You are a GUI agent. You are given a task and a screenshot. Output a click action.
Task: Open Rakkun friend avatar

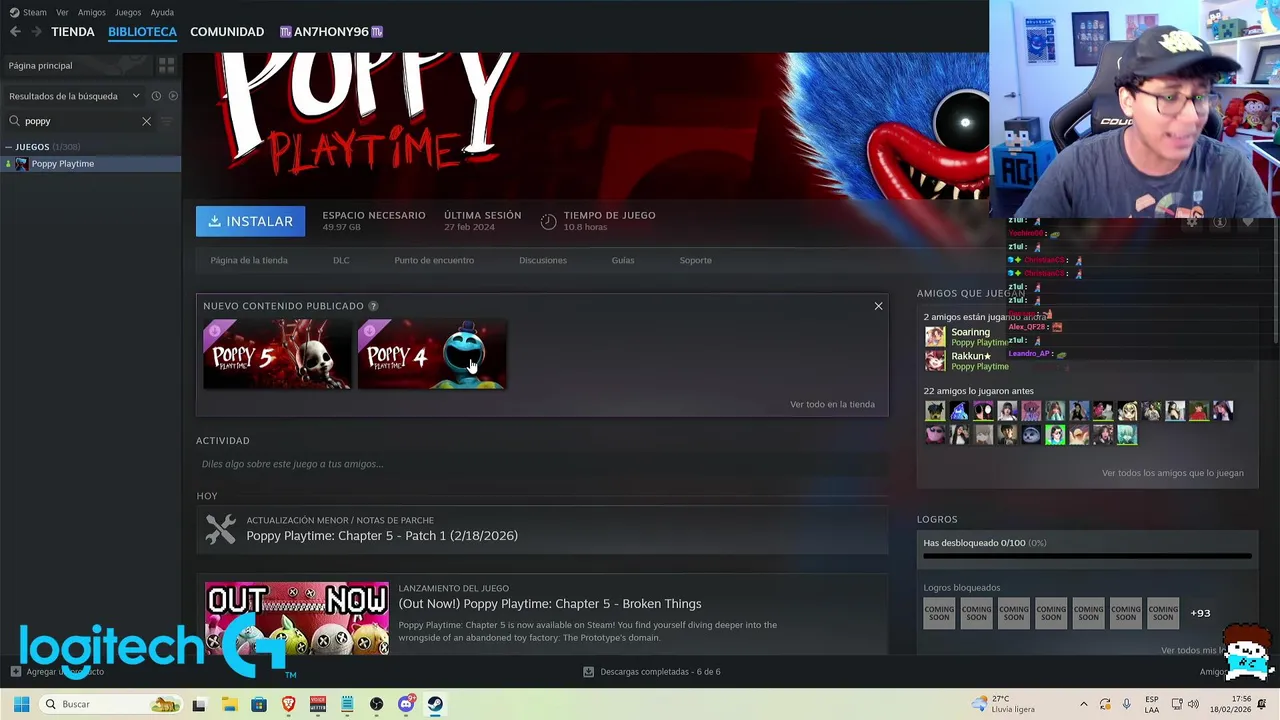[x=935, y=361]
